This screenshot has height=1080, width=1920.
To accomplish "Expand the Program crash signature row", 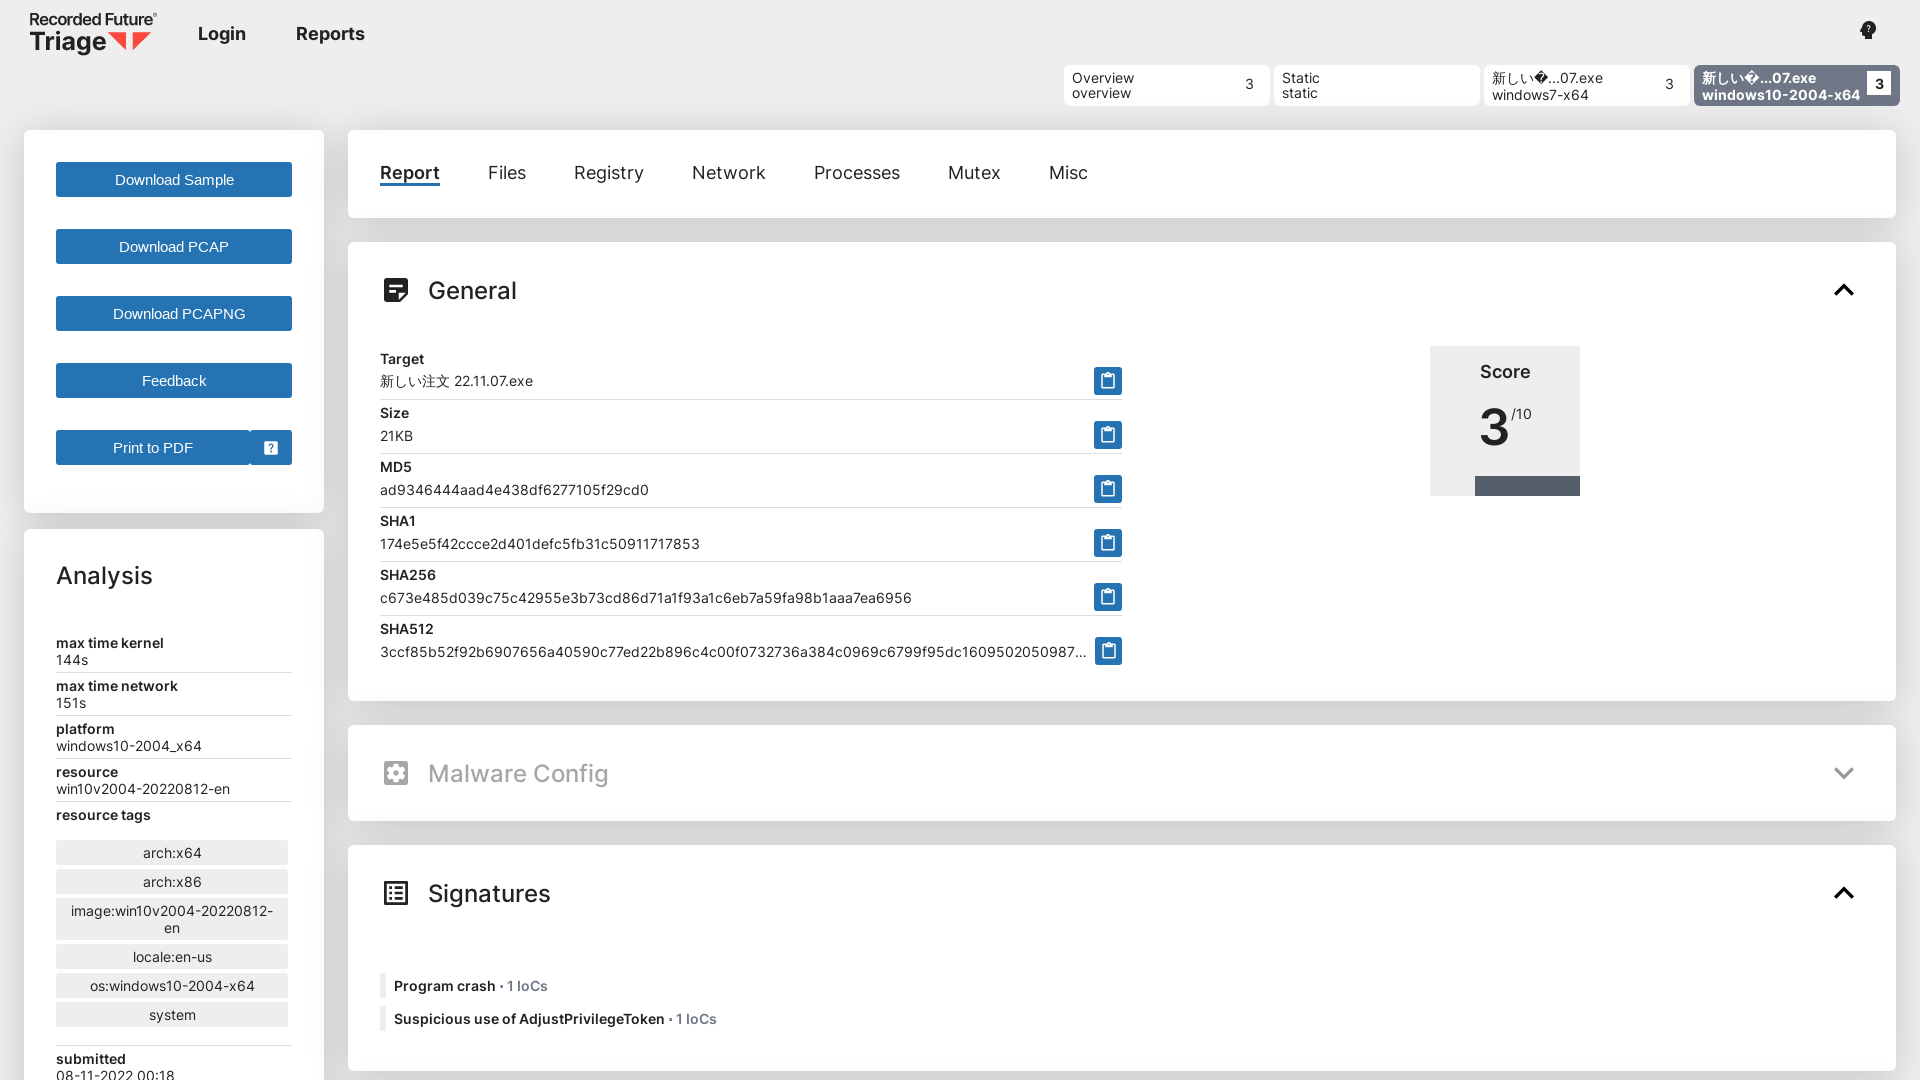I will 444,986.
